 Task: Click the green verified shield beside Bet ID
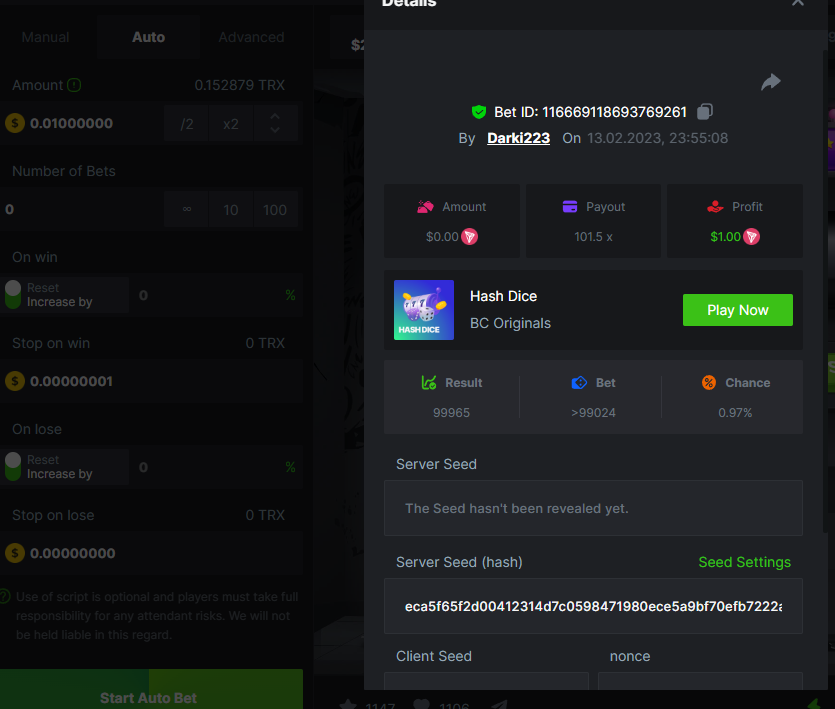(478, 112)
